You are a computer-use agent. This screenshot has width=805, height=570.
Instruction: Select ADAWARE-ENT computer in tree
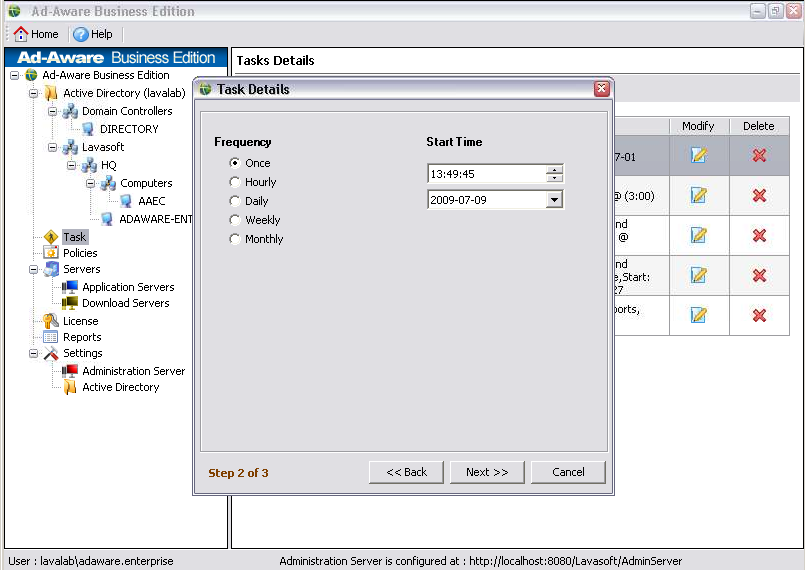[156, 219]
